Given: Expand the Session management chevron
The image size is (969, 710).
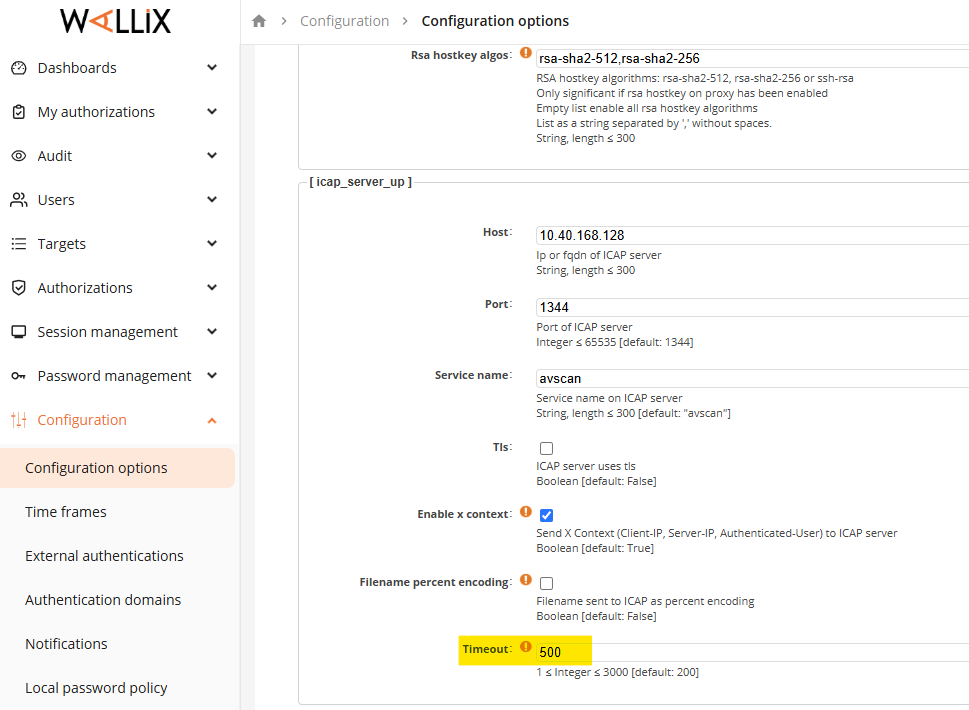Looking at the screenshot, I should coord(212,332).
